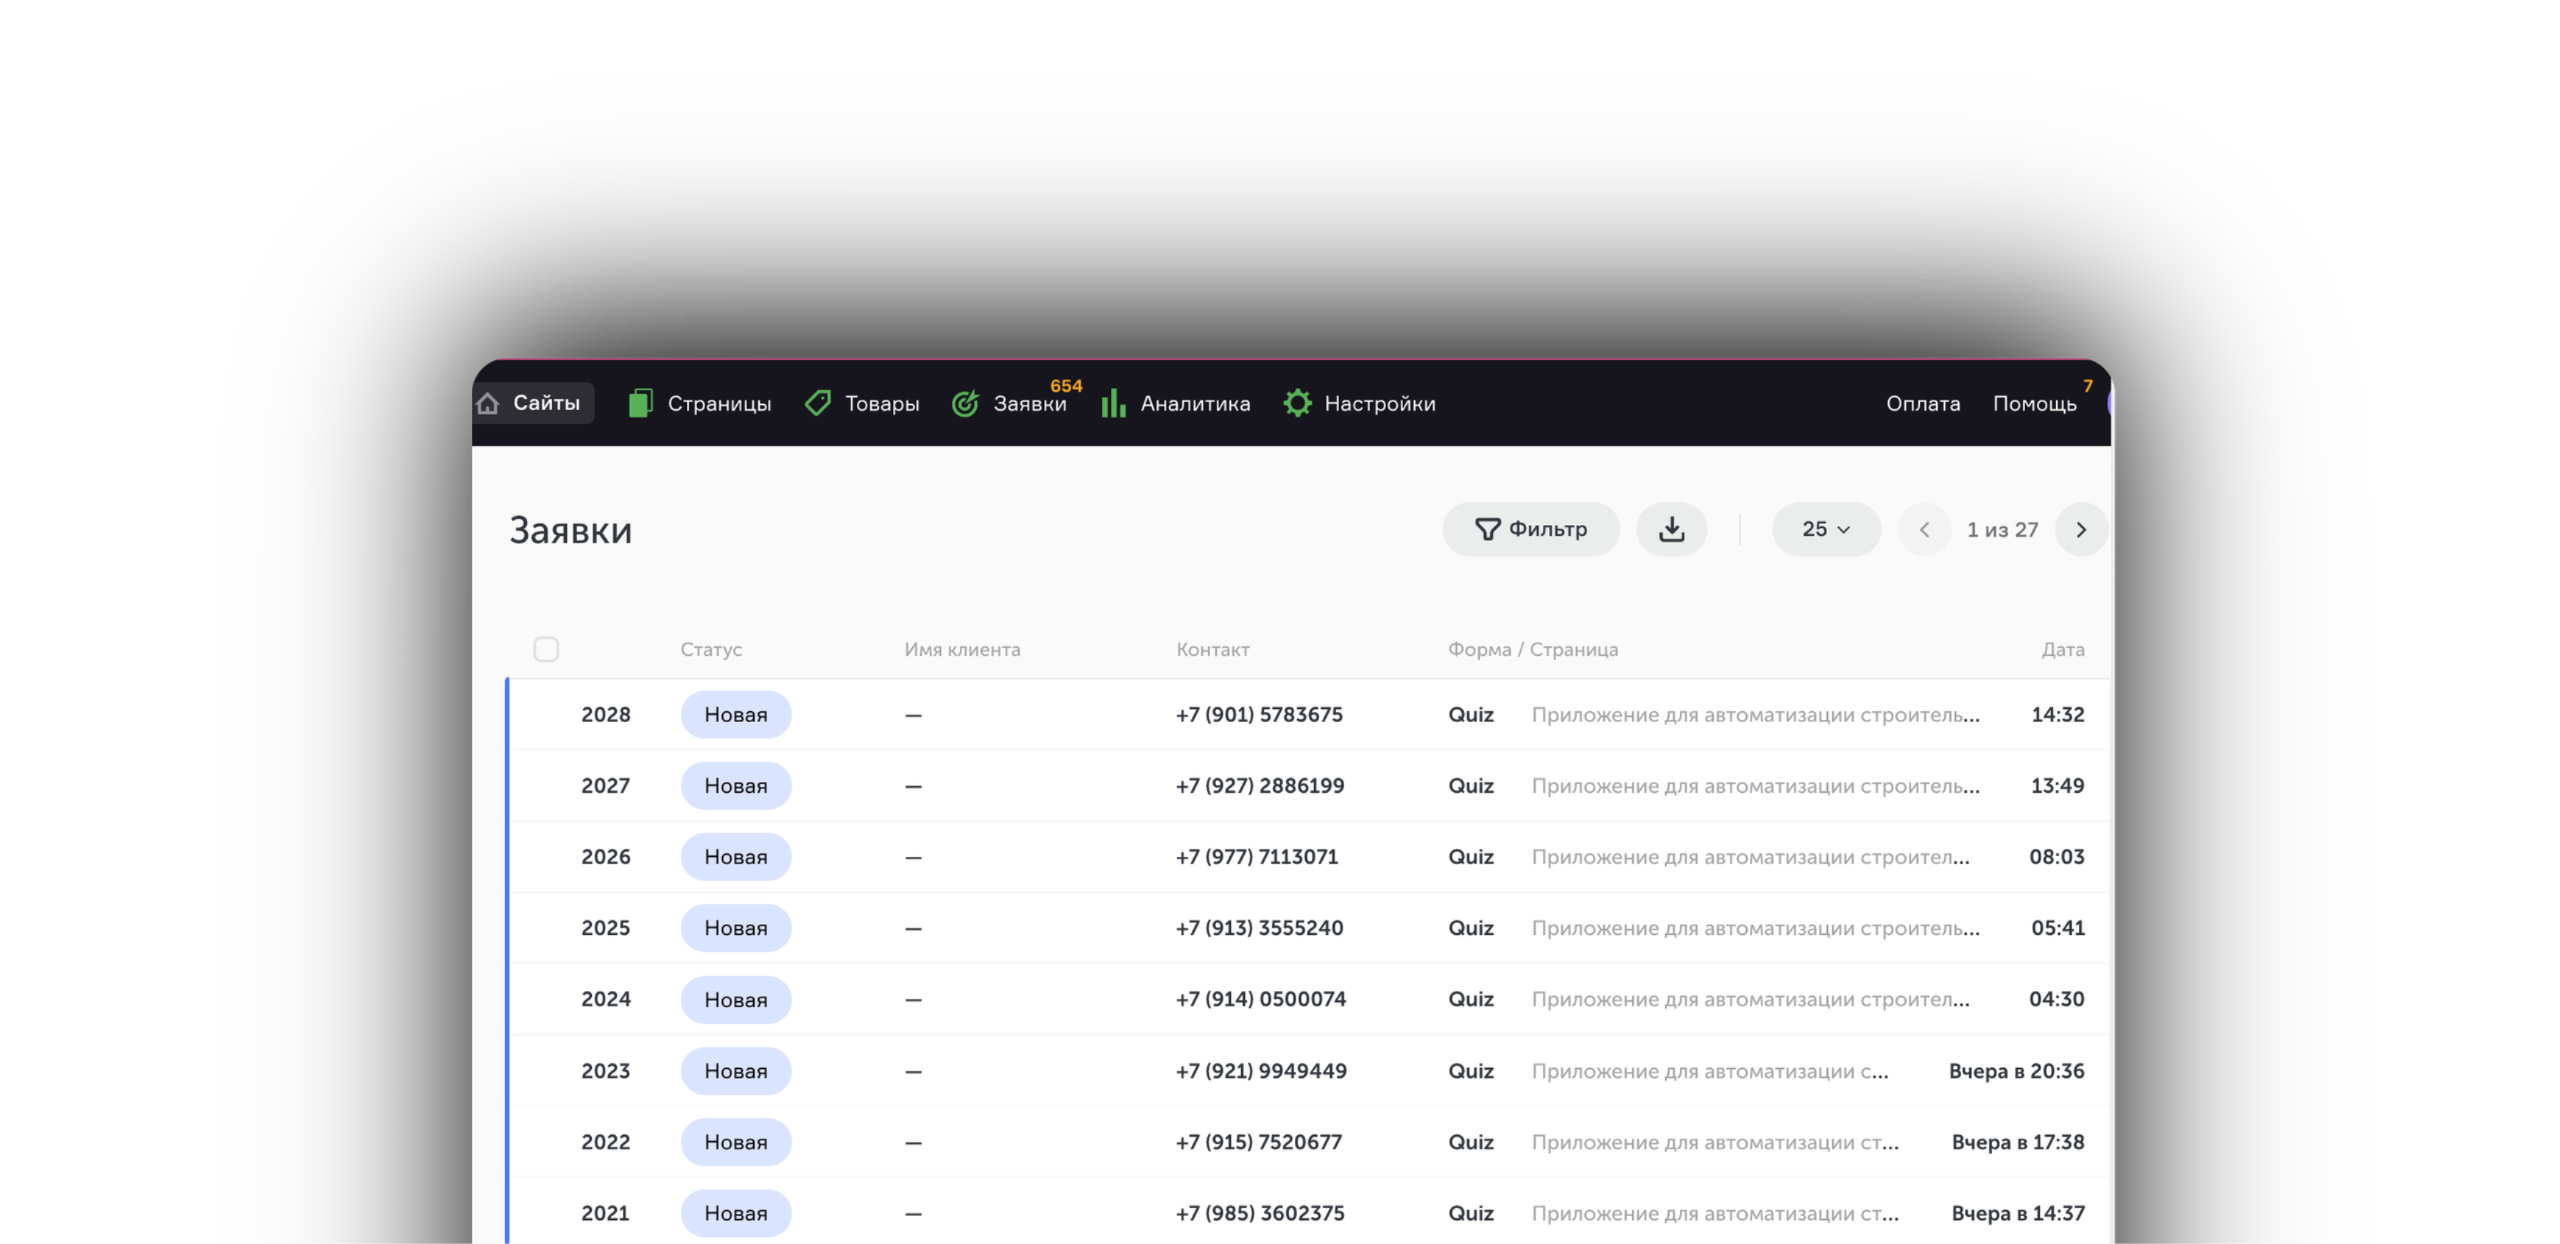Open the Новая status dropdown for request 2028
Screen dimensions: 2560x1244
[x=736, y=715]
